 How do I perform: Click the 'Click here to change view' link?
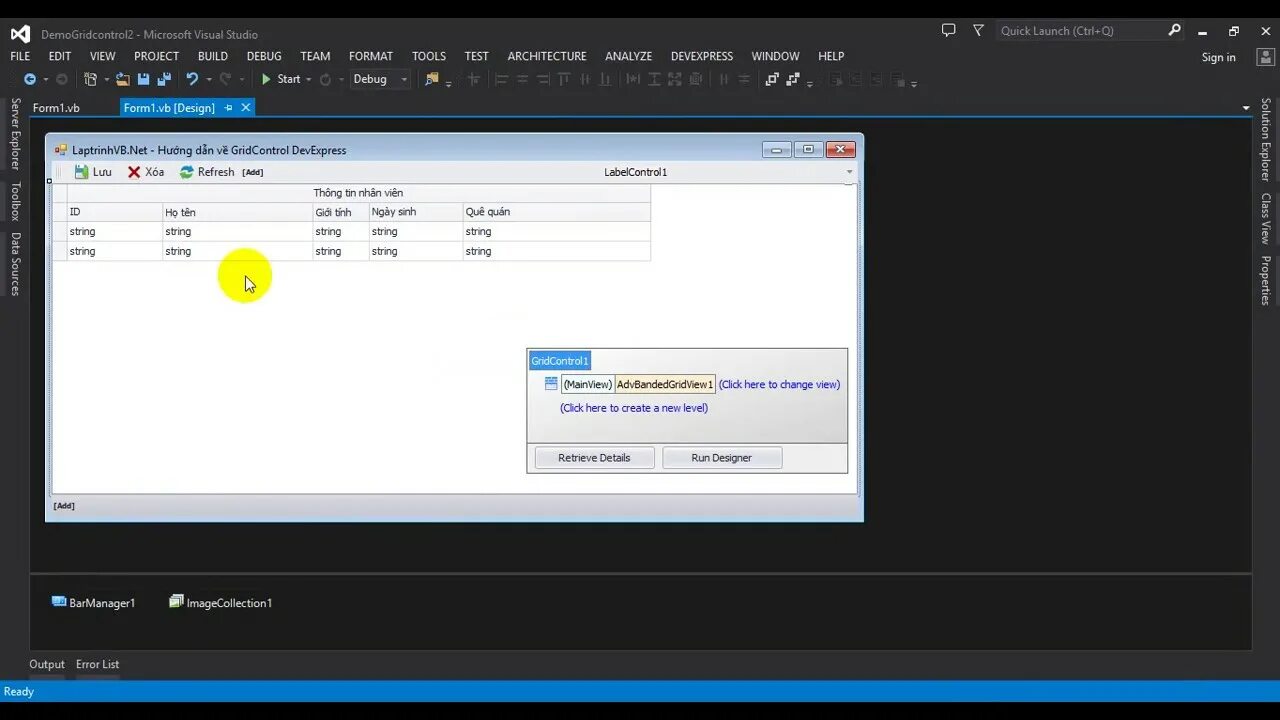point(779,384)
